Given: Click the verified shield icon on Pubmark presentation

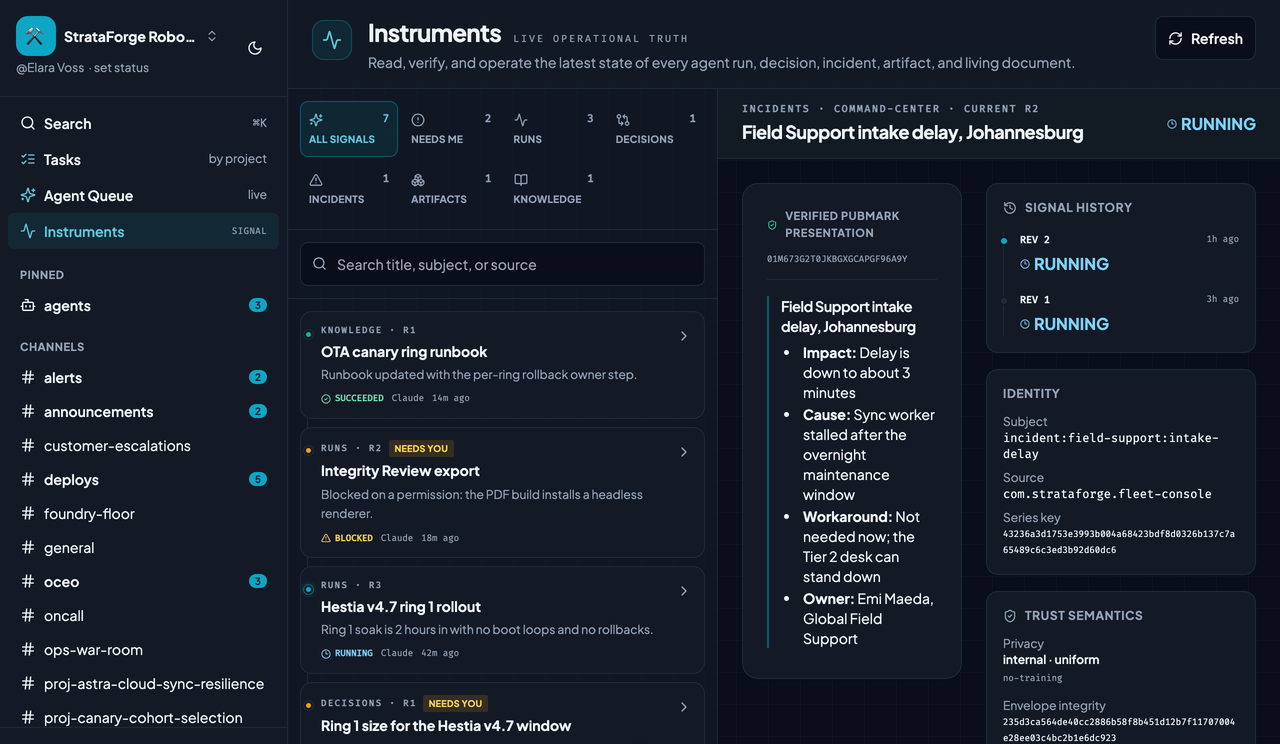Looking at the screenshot, I should point(772,225).
